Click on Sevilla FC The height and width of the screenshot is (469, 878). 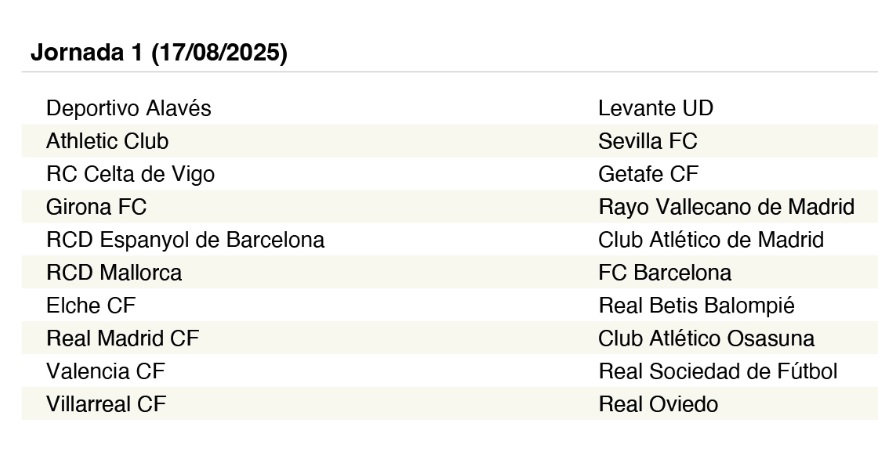click(648, 141)
